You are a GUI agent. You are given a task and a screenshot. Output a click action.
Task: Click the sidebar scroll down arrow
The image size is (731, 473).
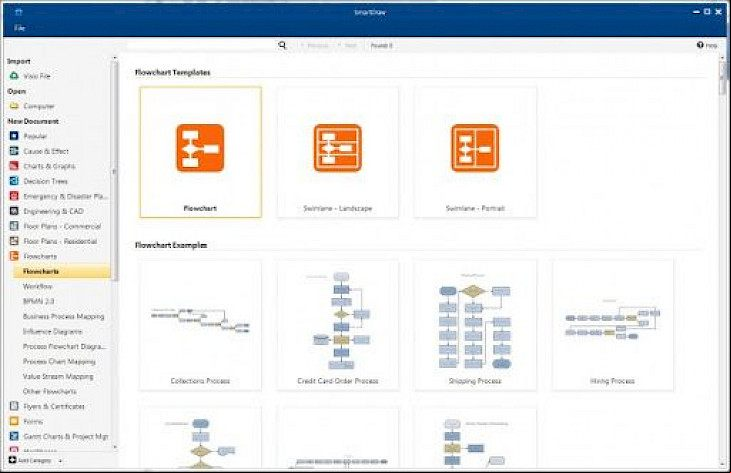point(115,447)
